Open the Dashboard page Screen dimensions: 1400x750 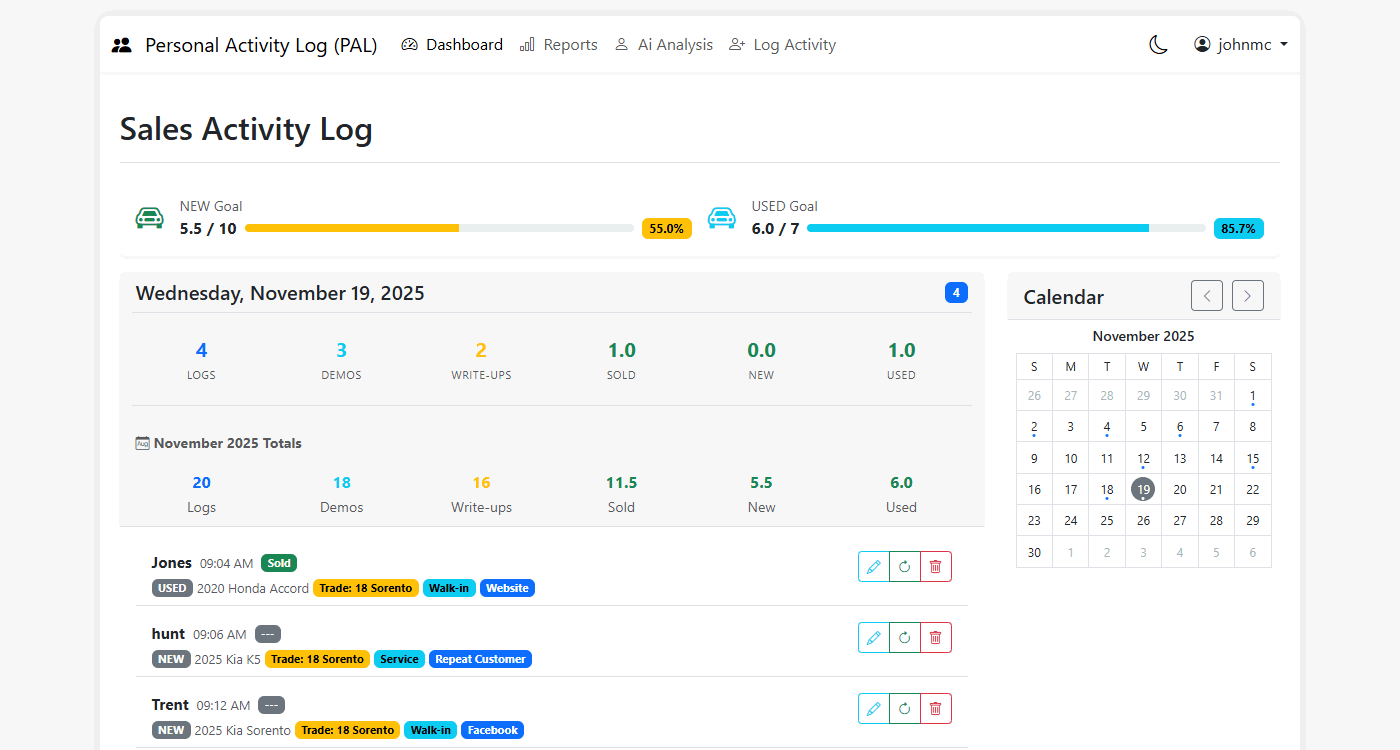[451, 44]
